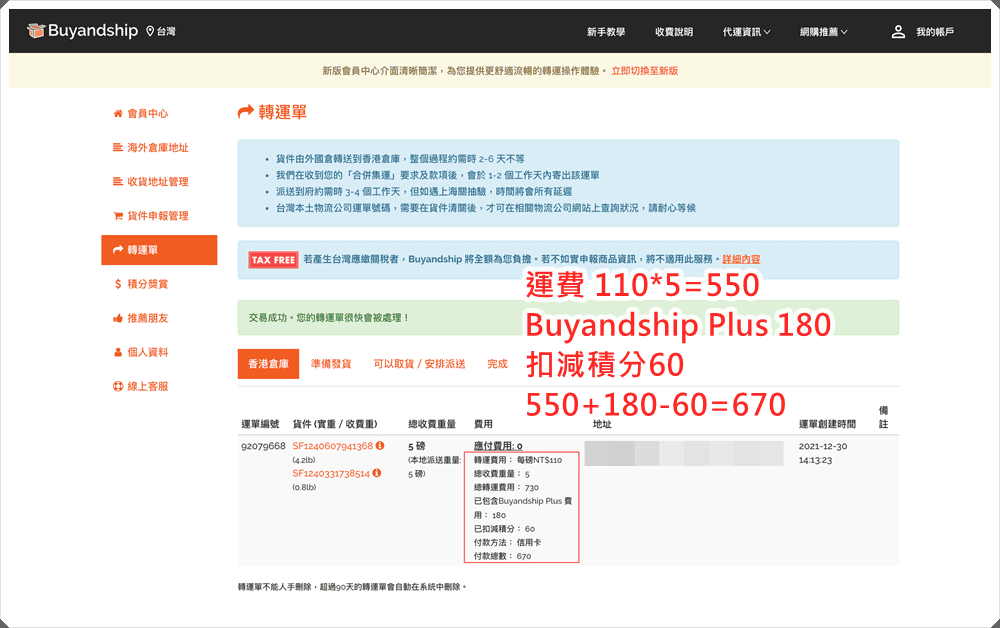Viewport: 1000px width, 628px height.
Task: Click the info icon next to SF1240331738514
Action: click(x=376, y=473)
